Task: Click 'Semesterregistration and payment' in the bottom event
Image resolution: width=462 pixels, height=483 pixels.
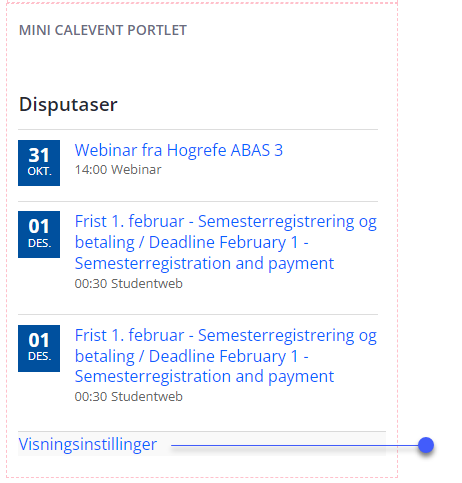Action: 204,377
